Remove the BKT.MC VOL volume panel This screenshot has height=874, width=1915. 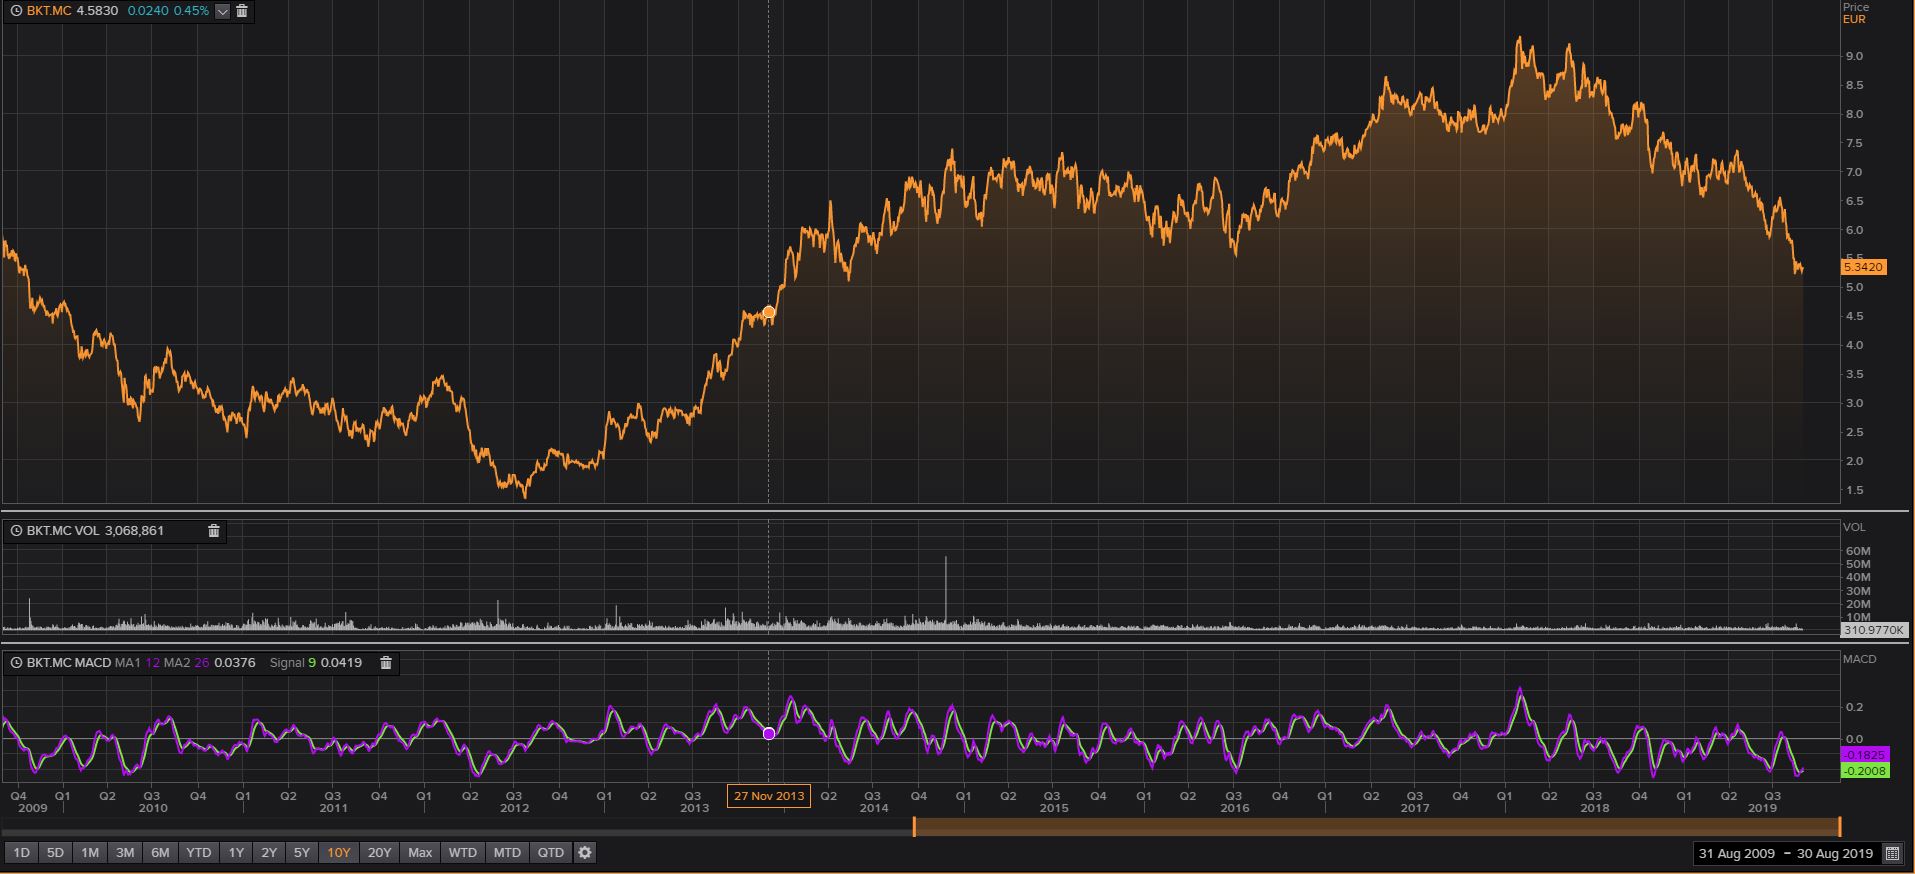pyautogui.click(x=213, y=531)
